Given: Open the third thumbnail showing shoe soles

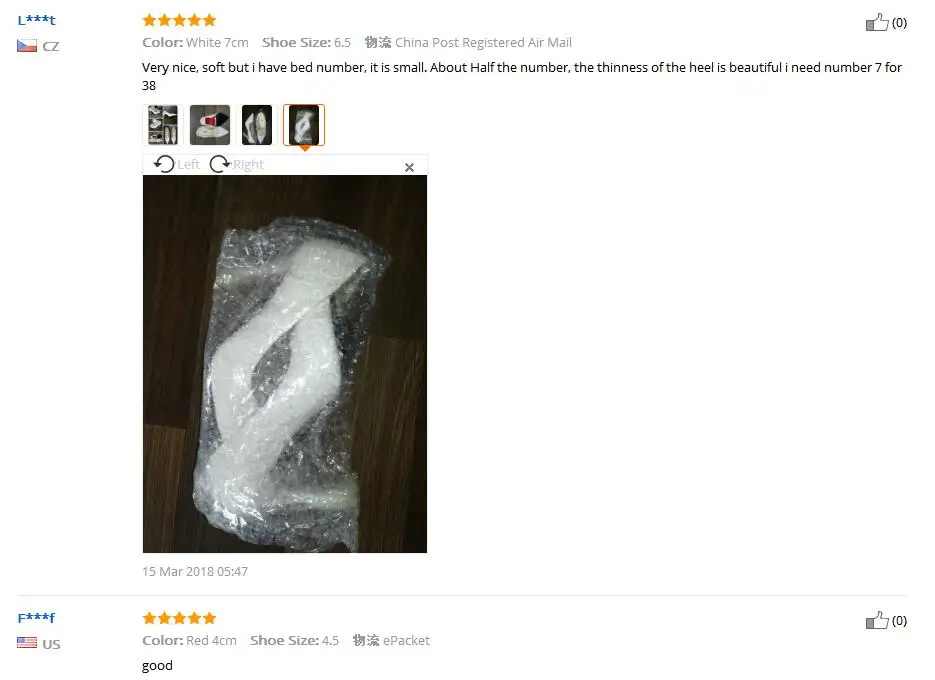Looking at the screenshot, I should 257,125.
